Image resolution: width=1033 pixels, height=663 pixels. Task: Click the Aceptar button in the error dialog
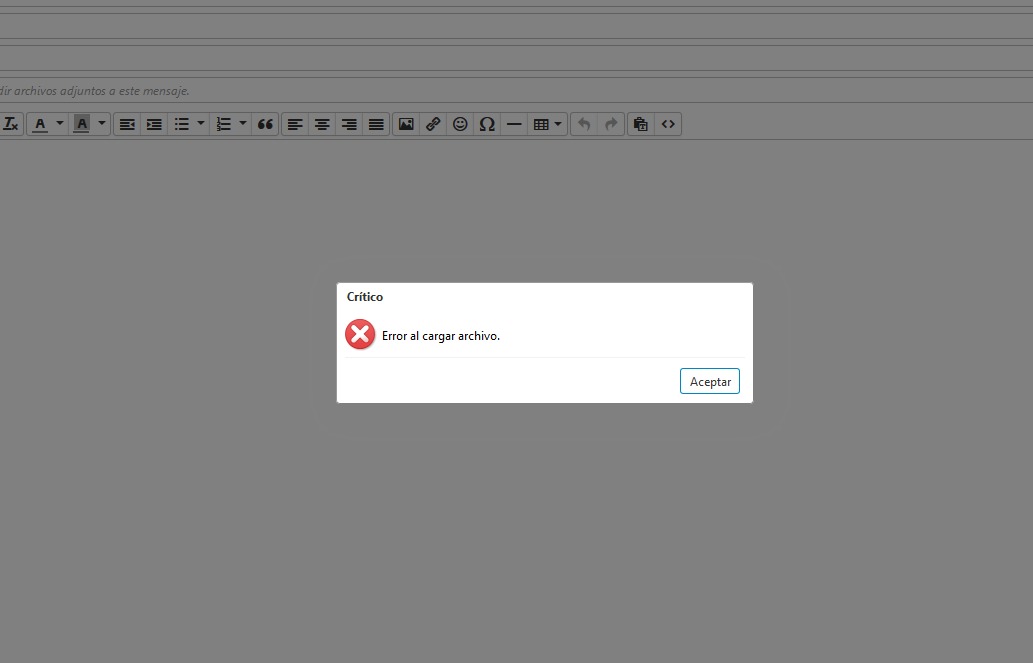coord(710,382)
